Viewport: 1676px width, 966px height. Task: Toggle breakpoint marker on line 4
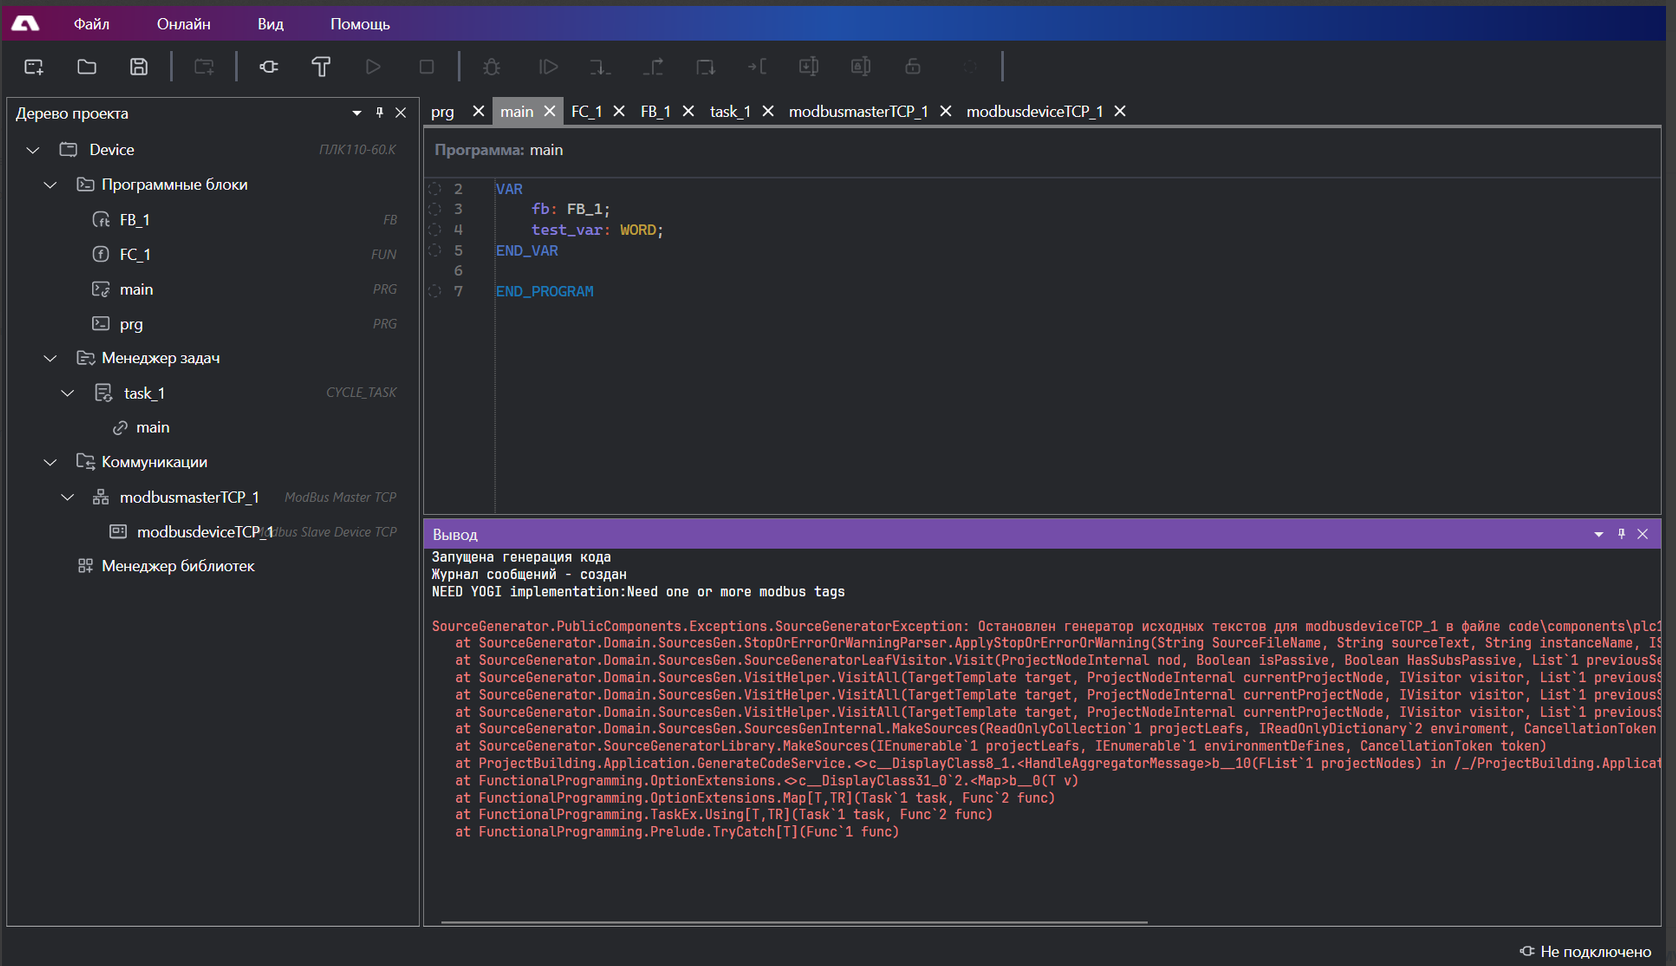tap(435, 230)
